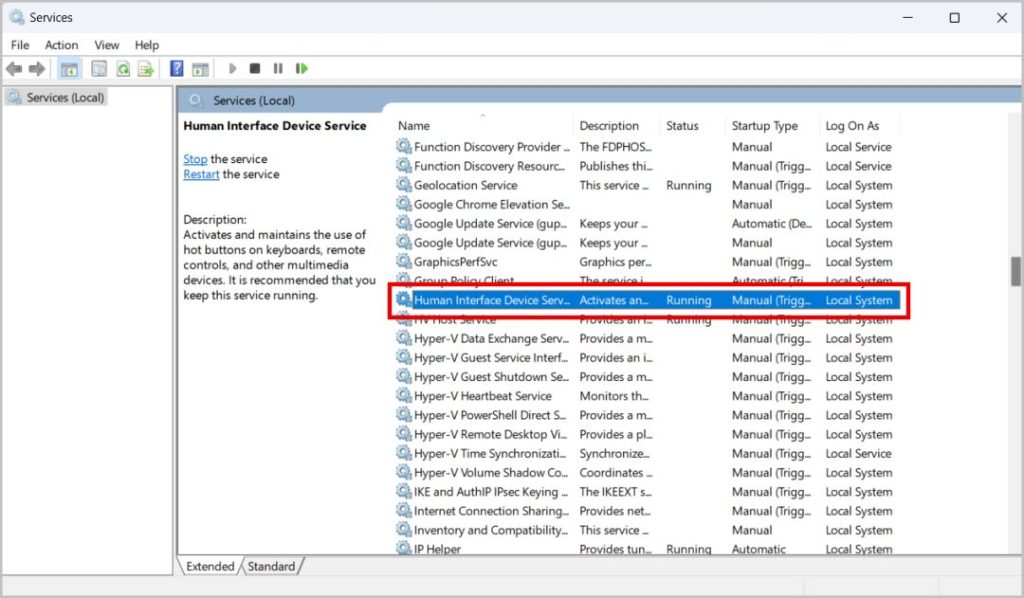The image size is (1024, 598).
Task: Click the Stop Service square icon
Action: (255, 69)
